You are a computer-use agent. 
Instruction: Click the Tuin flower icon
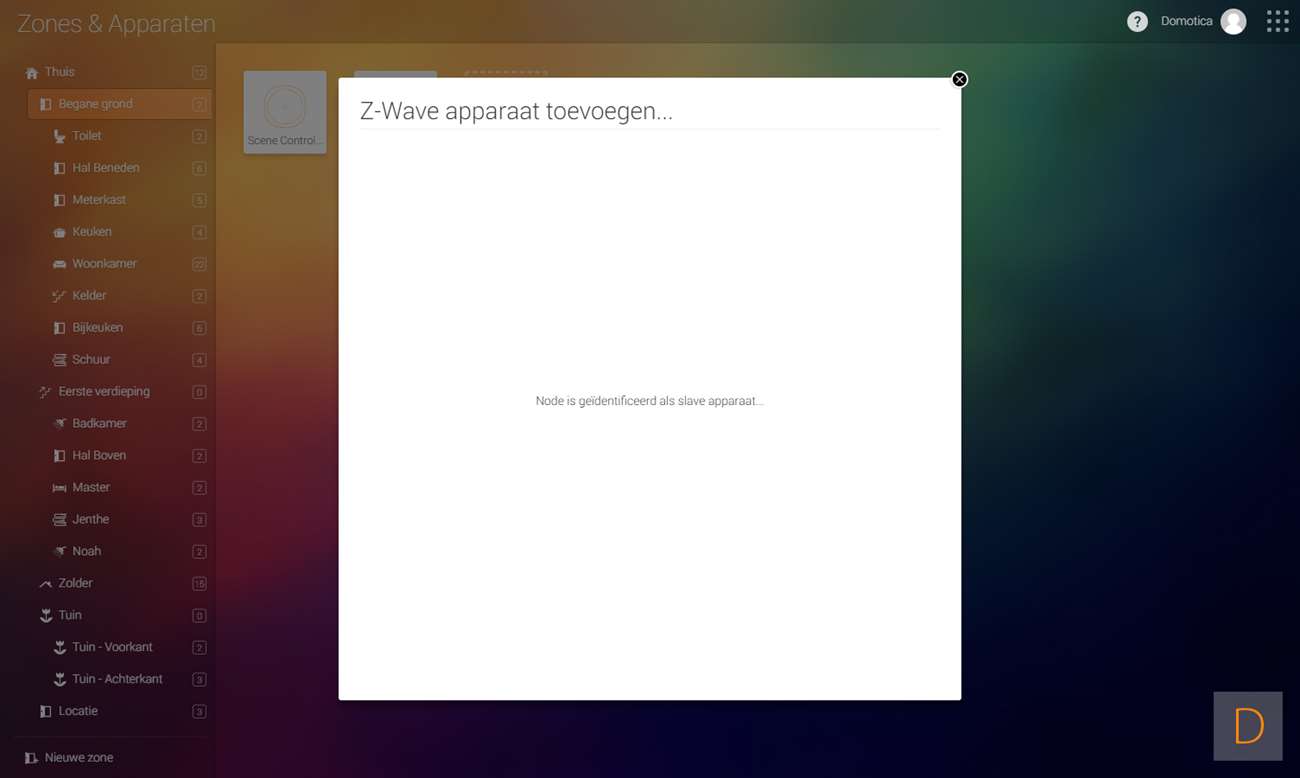pos(45,616)
